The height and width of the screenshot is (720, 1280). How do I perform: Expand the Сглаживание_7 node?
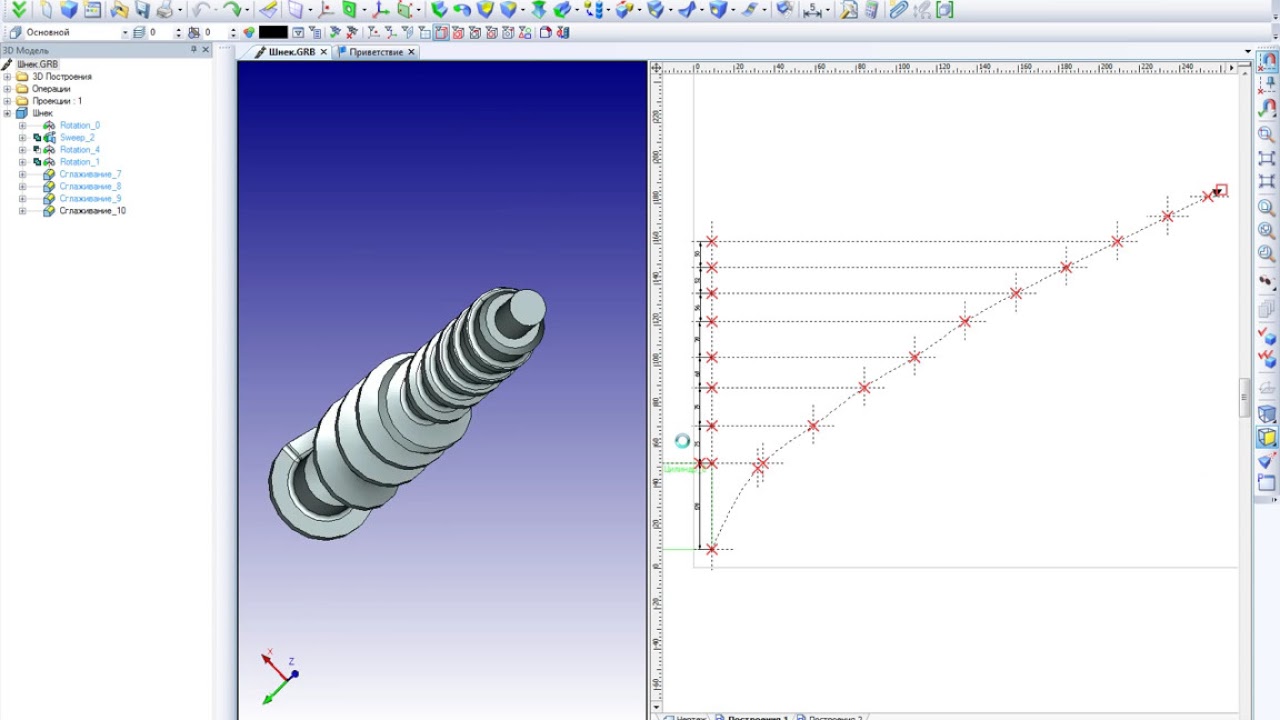coord(22,174)
